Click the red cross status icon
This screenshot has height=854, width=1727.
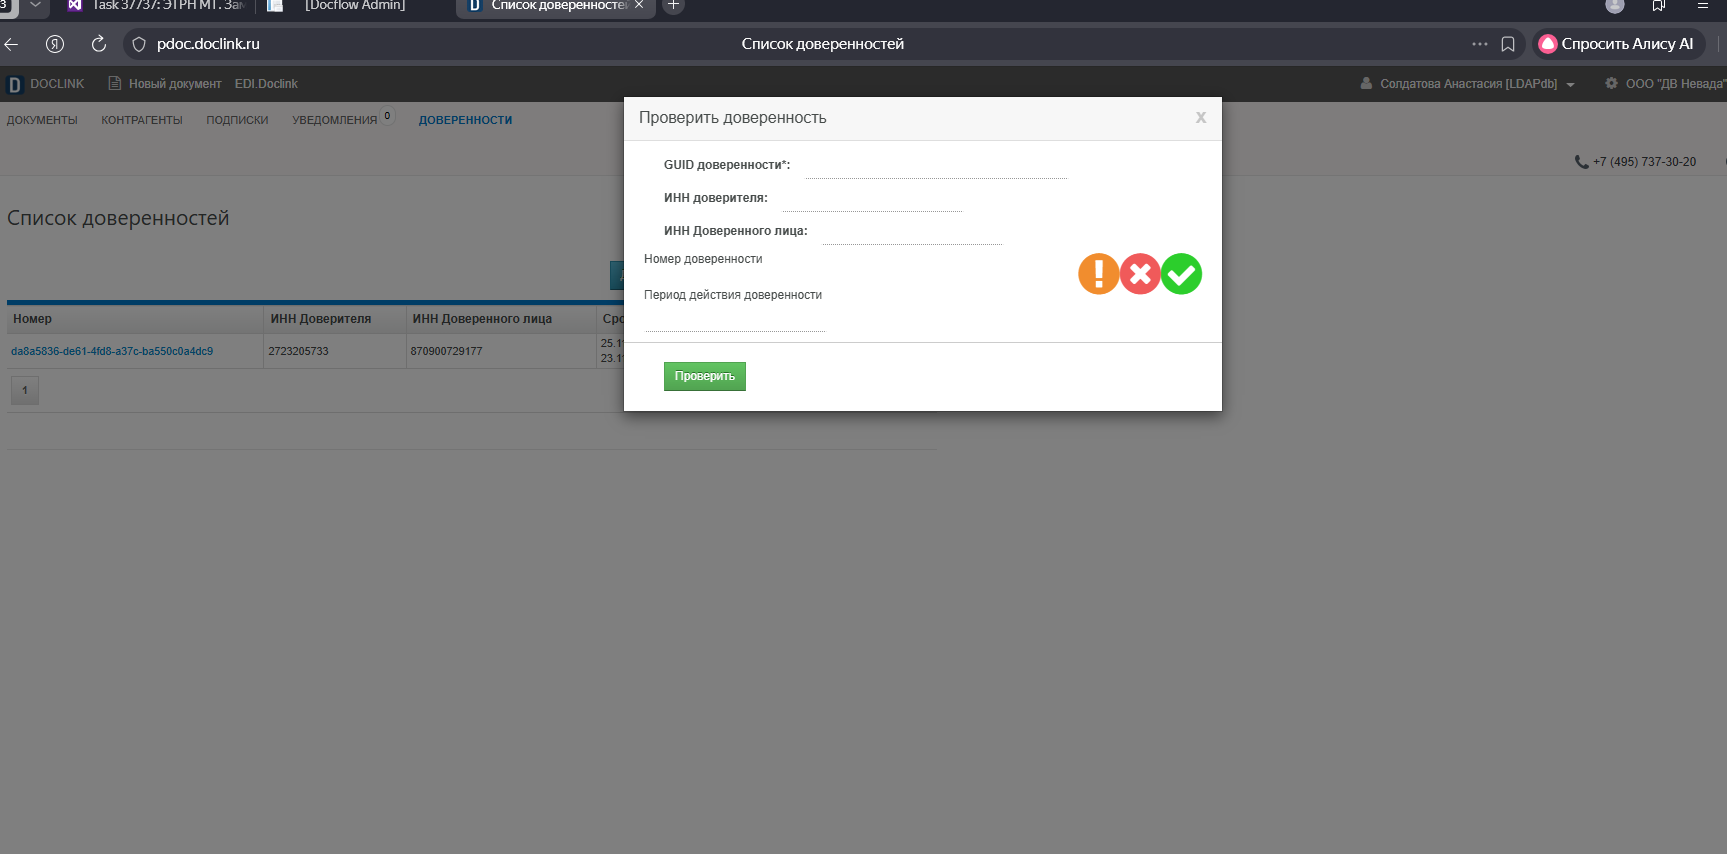coord(1140,274)
